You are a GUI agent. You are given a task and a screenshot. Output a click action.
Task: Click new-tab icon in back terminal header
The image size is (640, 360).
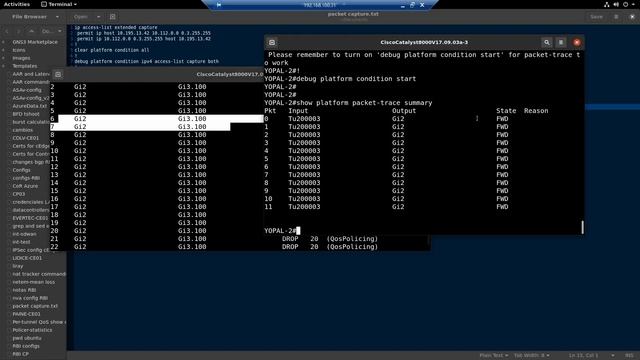(x=58, y=74)
